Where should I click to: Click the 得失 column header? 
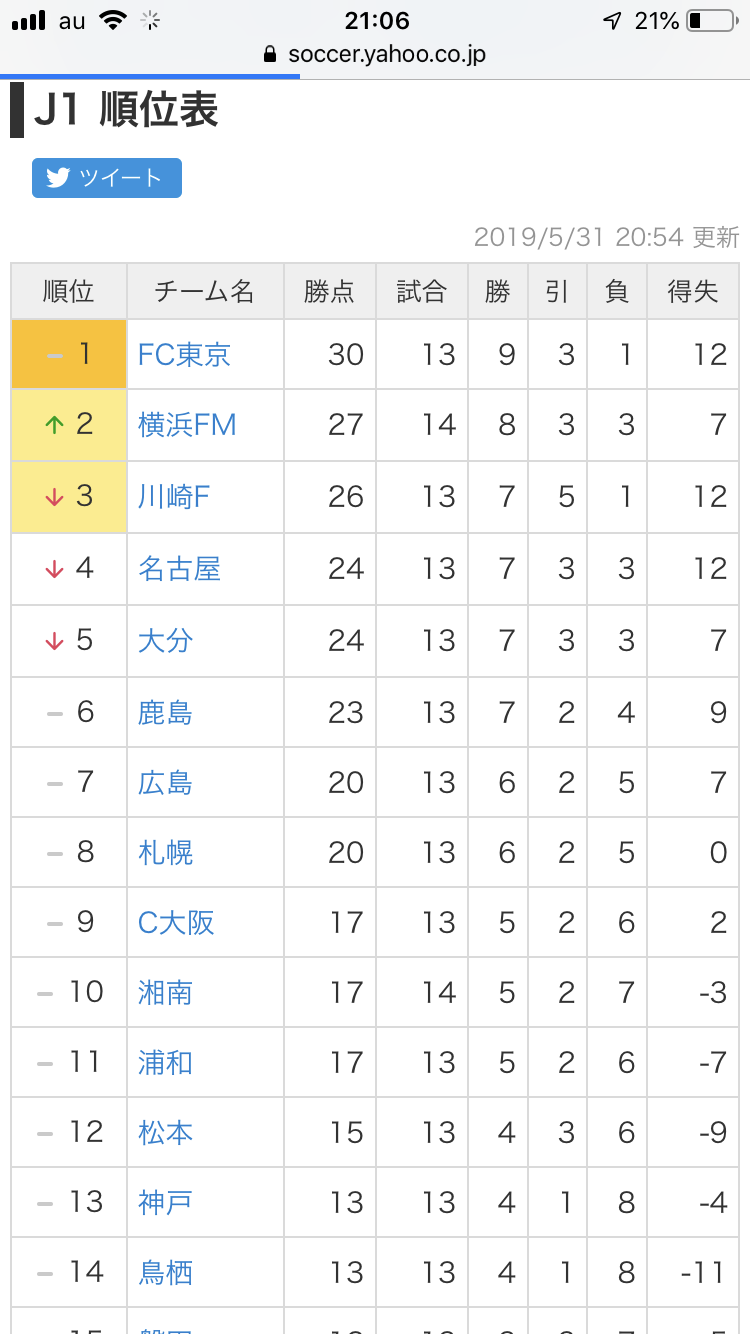[x=693, y=291]
